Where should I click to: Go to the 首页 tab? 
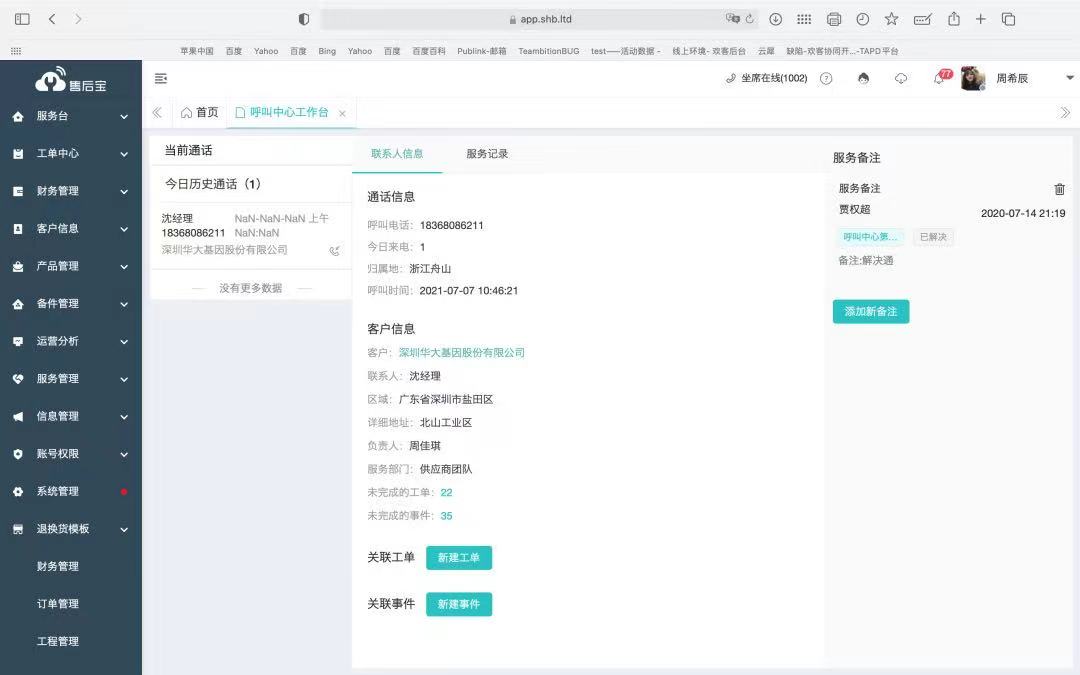pyautogui.click(x=199, y=113)
